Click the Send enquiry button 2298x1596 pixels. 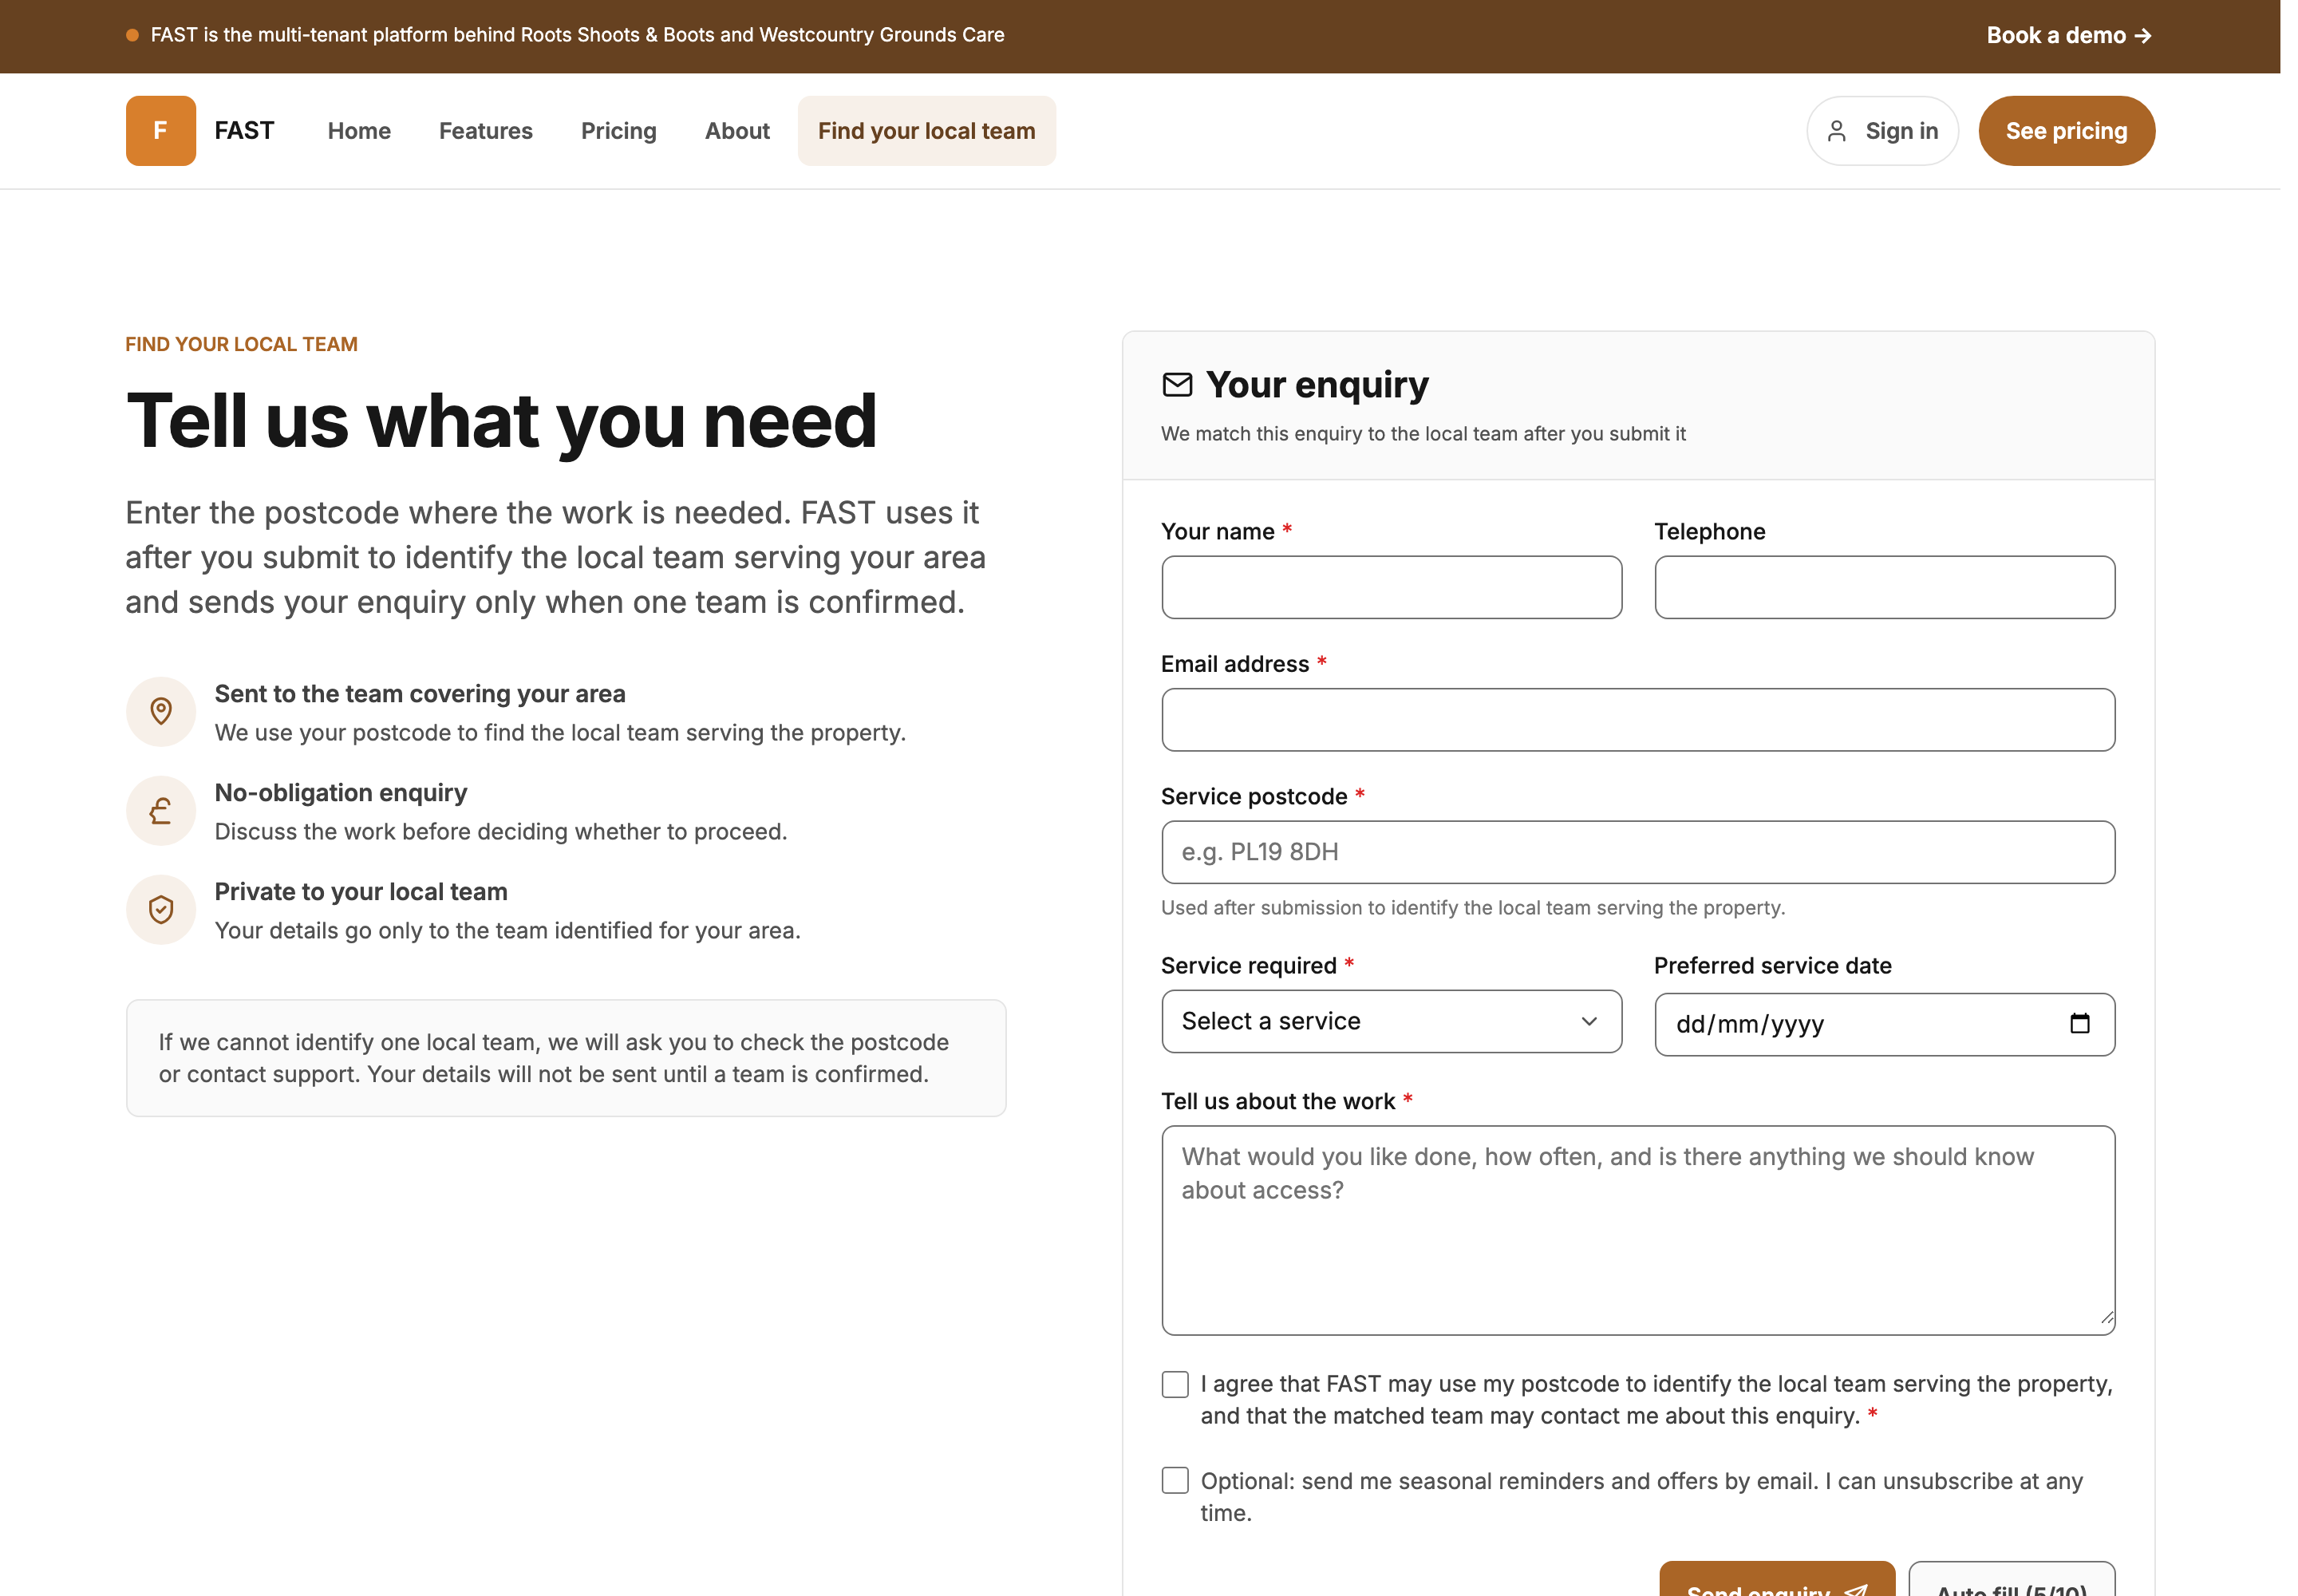[1777, 1579]
